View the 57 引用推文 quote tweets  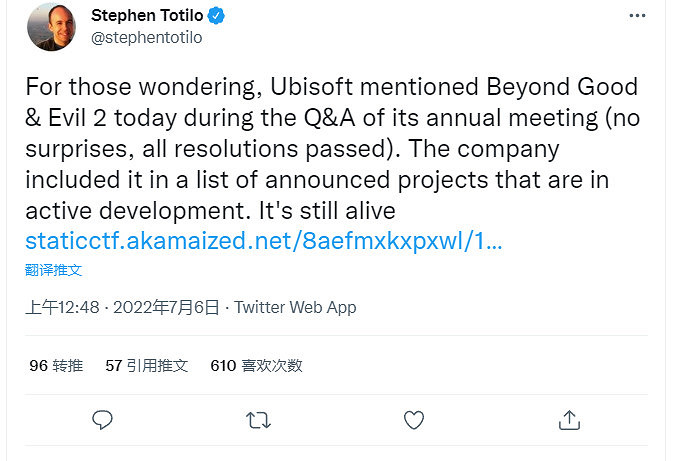(x=146, y=366)
